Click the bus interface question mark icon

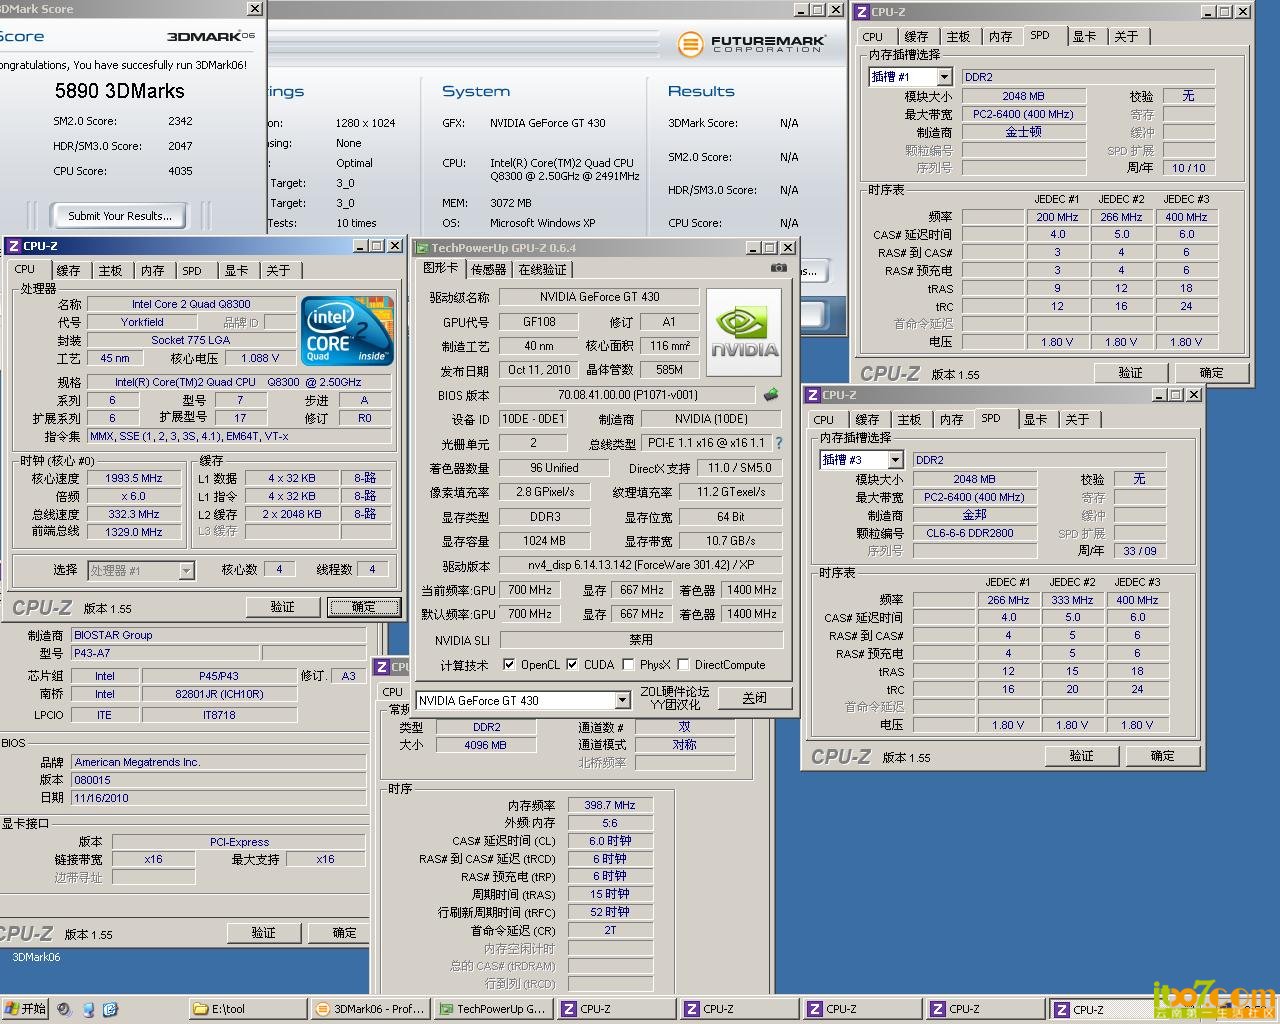tap(779, 442)
